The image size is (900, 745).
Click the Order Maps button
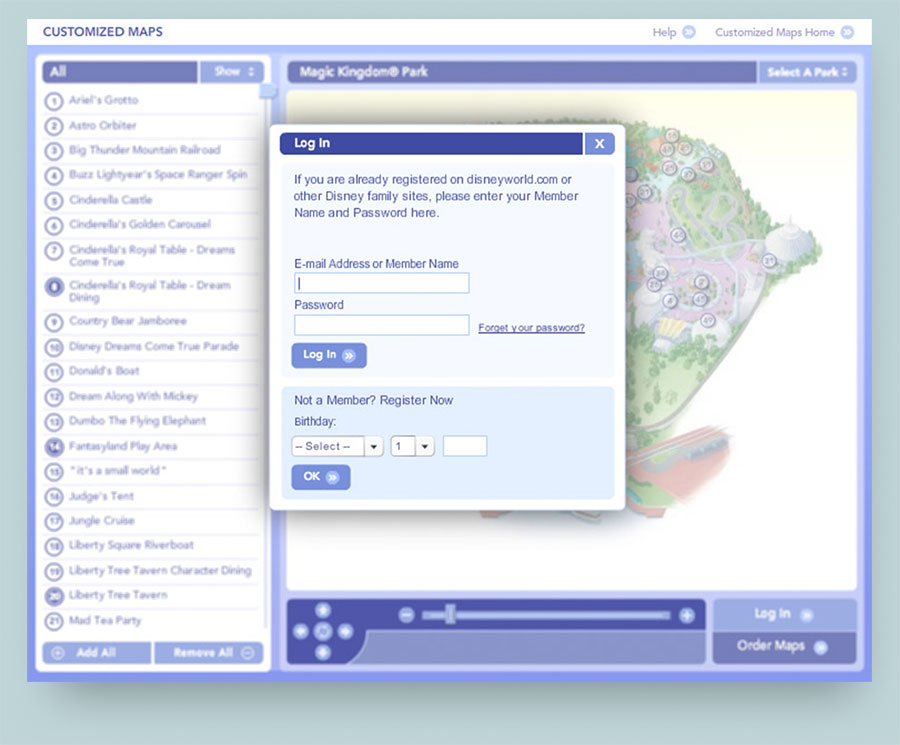(783, 646)
